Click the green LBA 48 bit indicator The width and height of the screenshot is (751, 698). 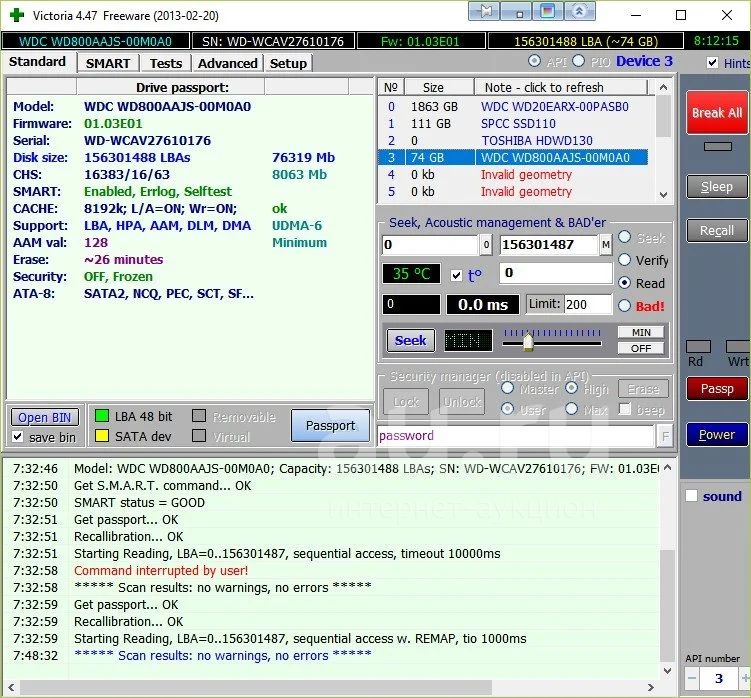[x=101, y=416]
